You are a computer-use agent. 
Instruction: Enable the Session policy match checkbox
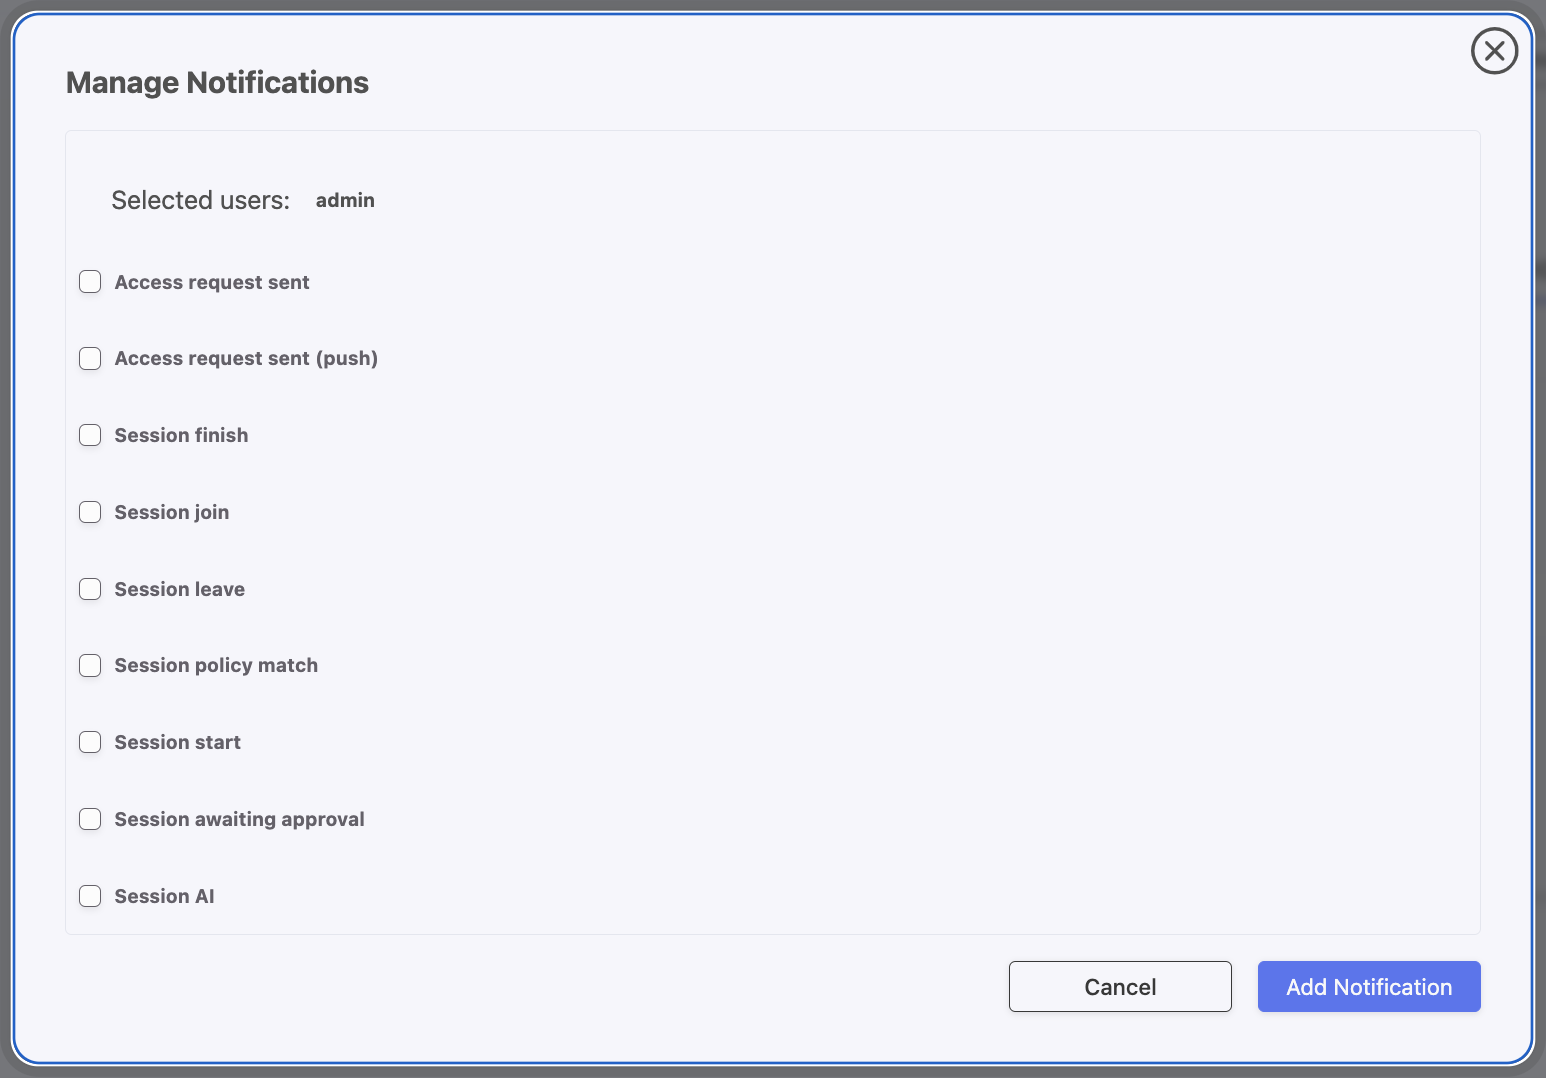(x=90, y=665)
